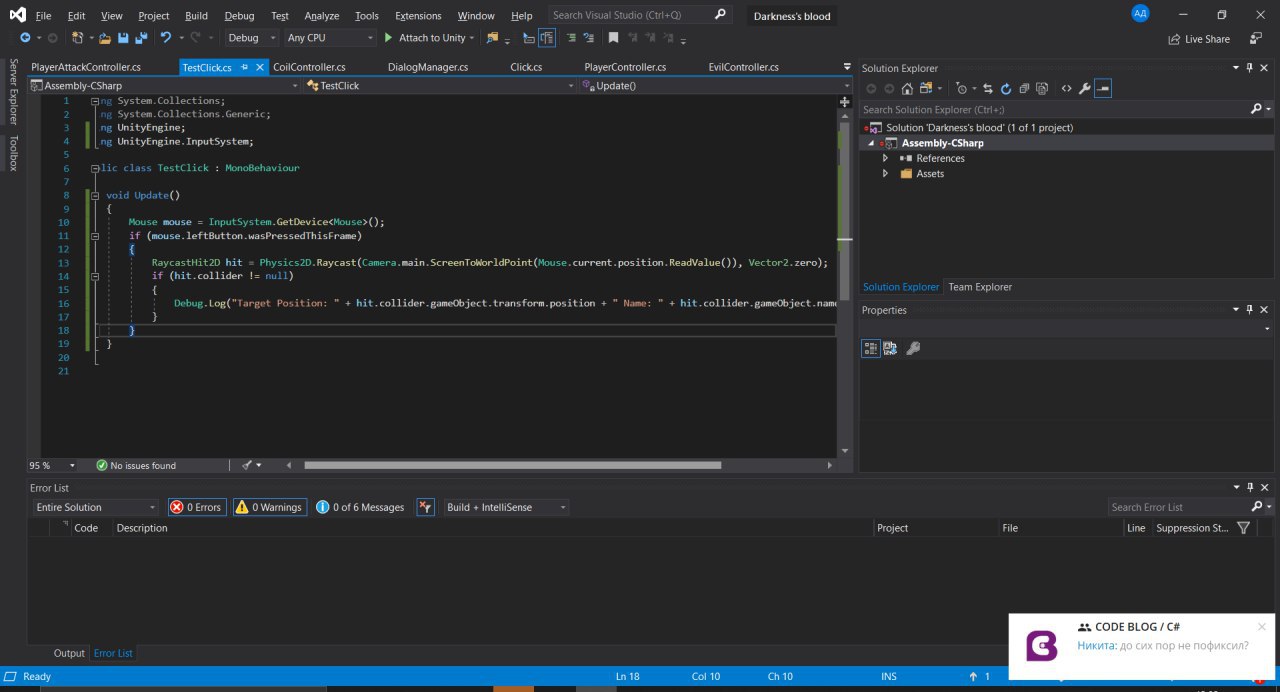Screen dimensions: 1280x692
Task: Click the Attach to Unity button label
Action: click(432, 38)
